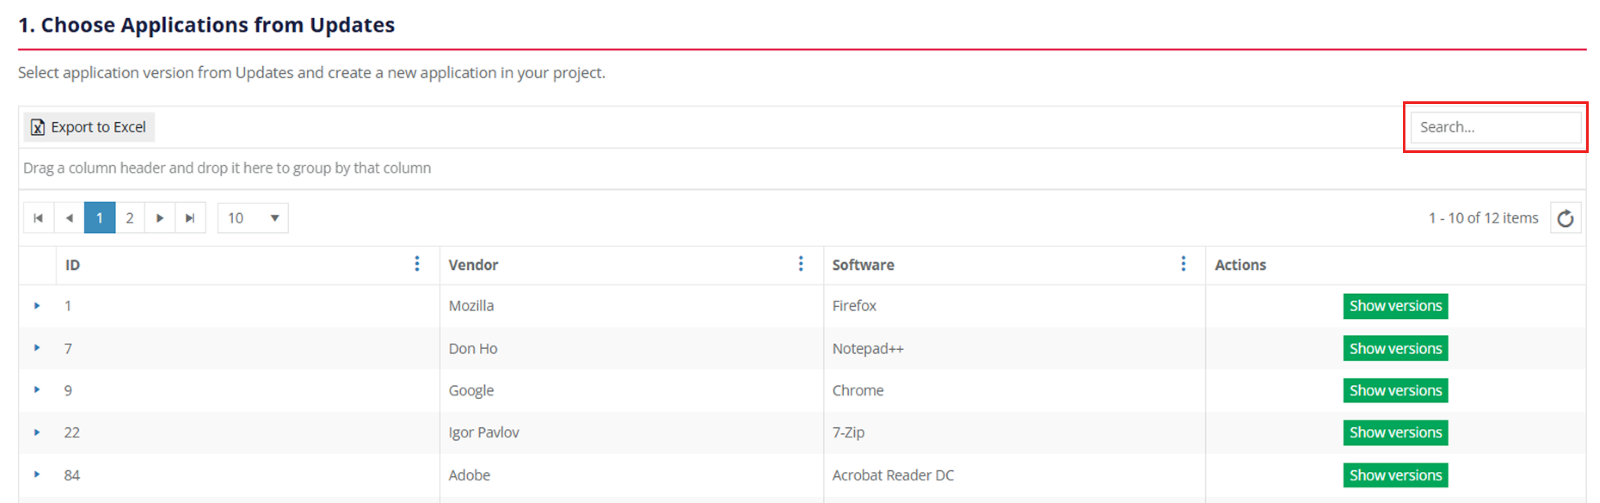Open the page size dropdown
This screenshot has width=1600, height=503.
(x=253, y=218)
